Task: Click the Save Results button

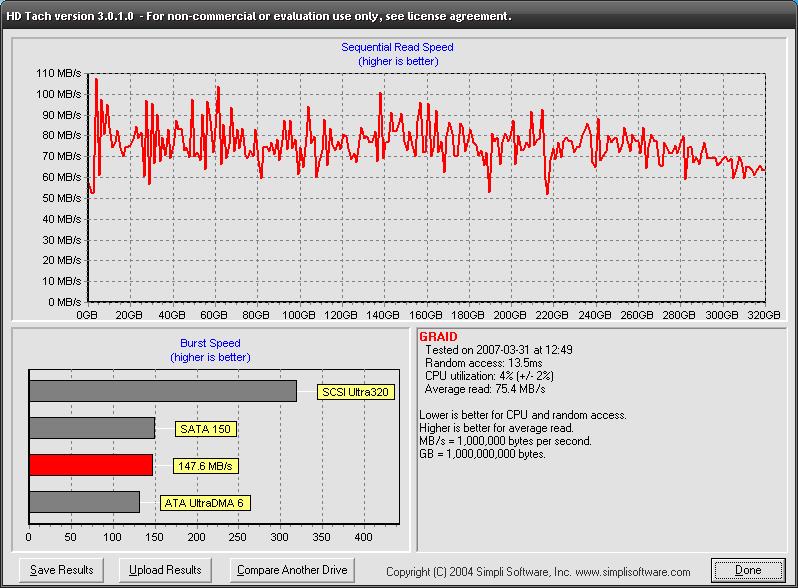Action: (x=61, y=570)
